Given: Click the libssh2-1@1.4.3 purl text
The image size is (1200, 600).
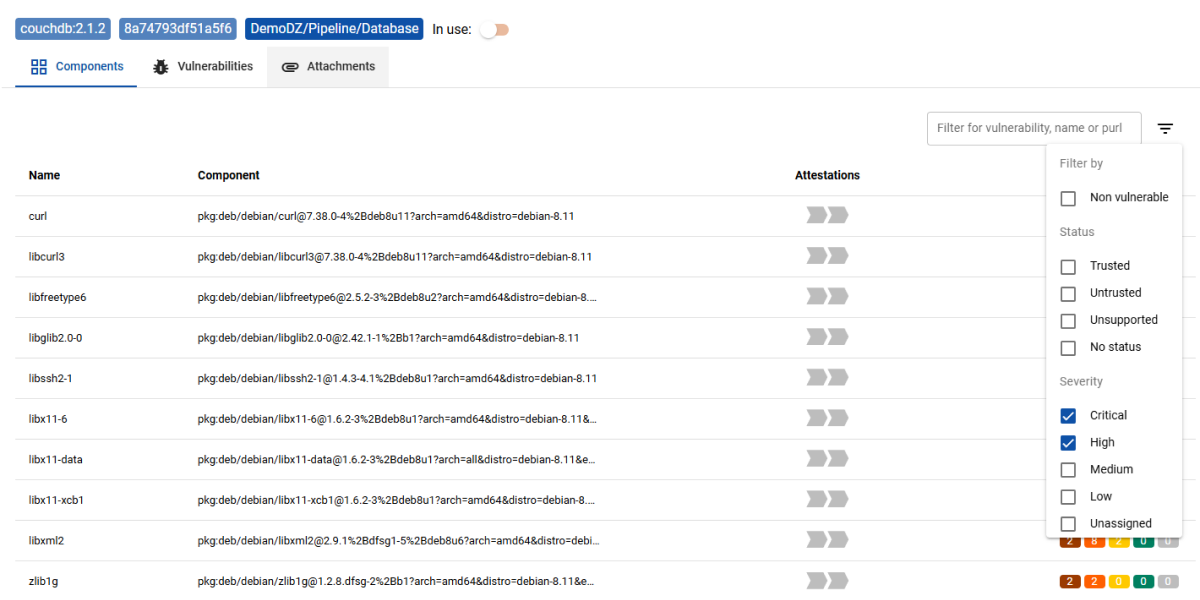Looking at the screenshot, I should point(397,378).
